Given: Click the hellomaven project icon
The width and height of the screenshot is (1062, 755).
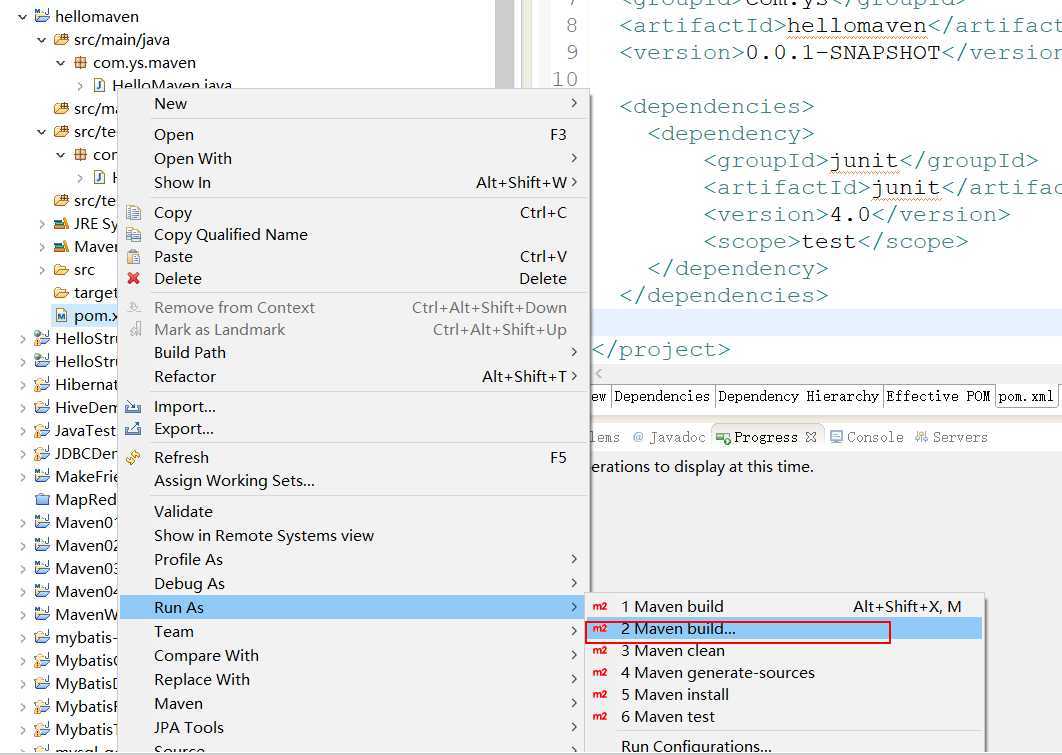Looking at the screenshot, I should tap(42, 16).
